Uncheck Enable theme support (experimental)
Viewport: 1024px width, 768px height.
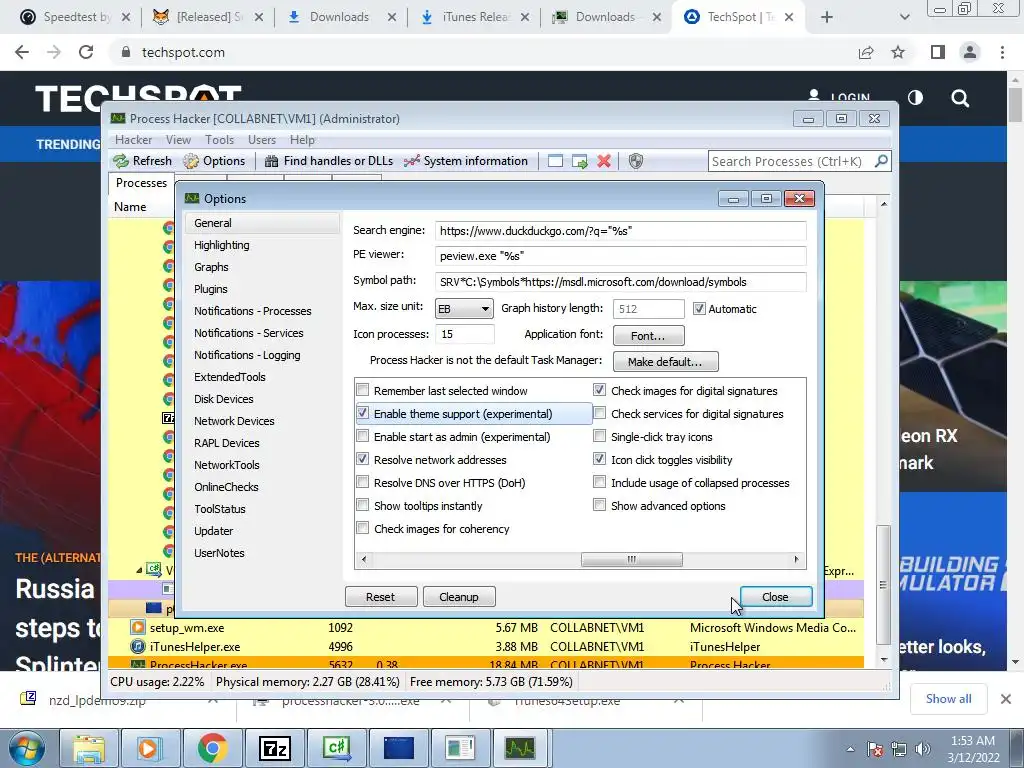362,413
